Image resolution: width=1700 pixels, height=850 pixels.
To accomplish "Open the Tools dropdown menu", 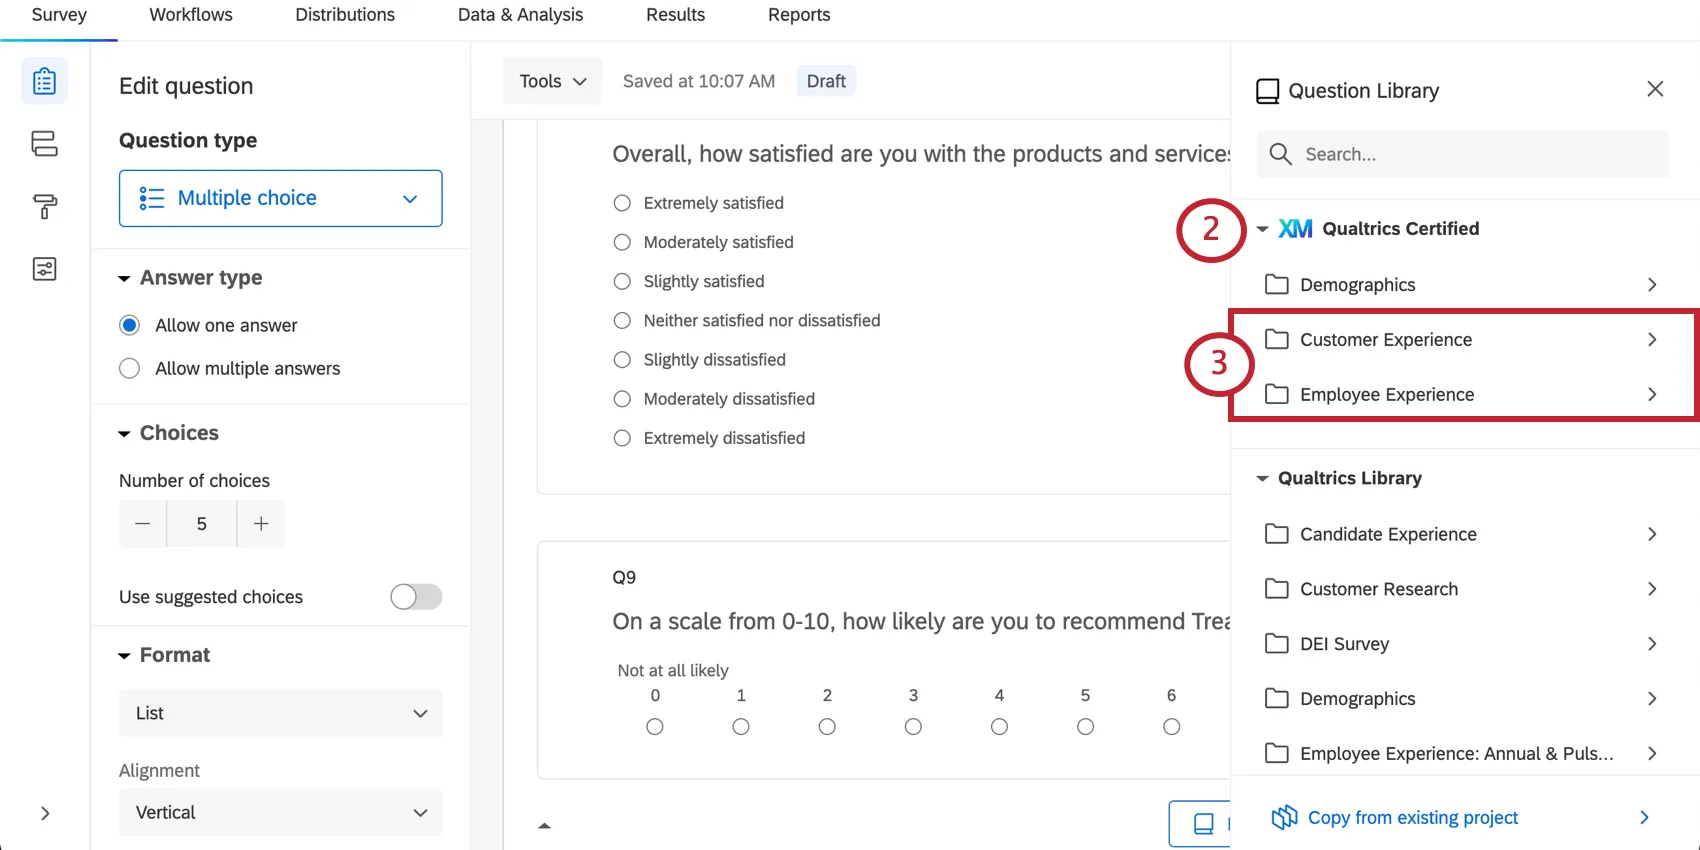I will [x=552, y=81].
